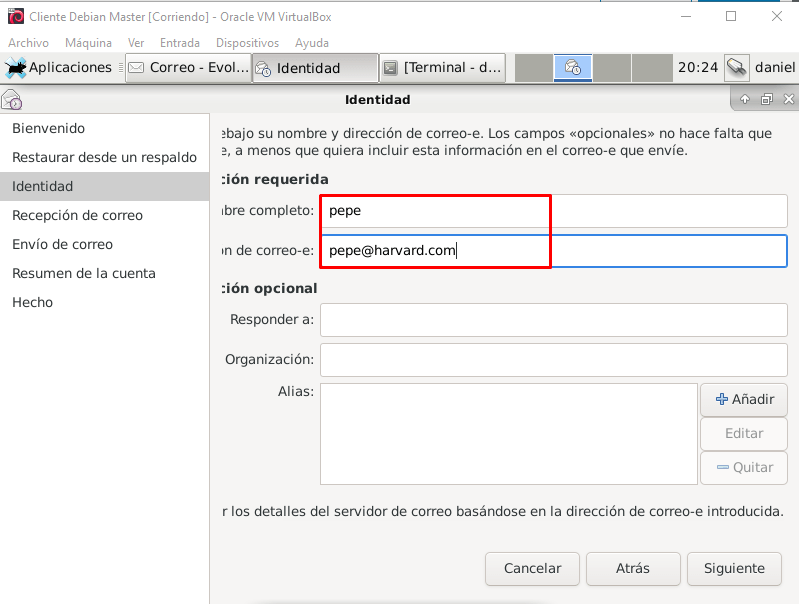Open the Dispositivos menu
799x604 pixels.
pos(247,43)
